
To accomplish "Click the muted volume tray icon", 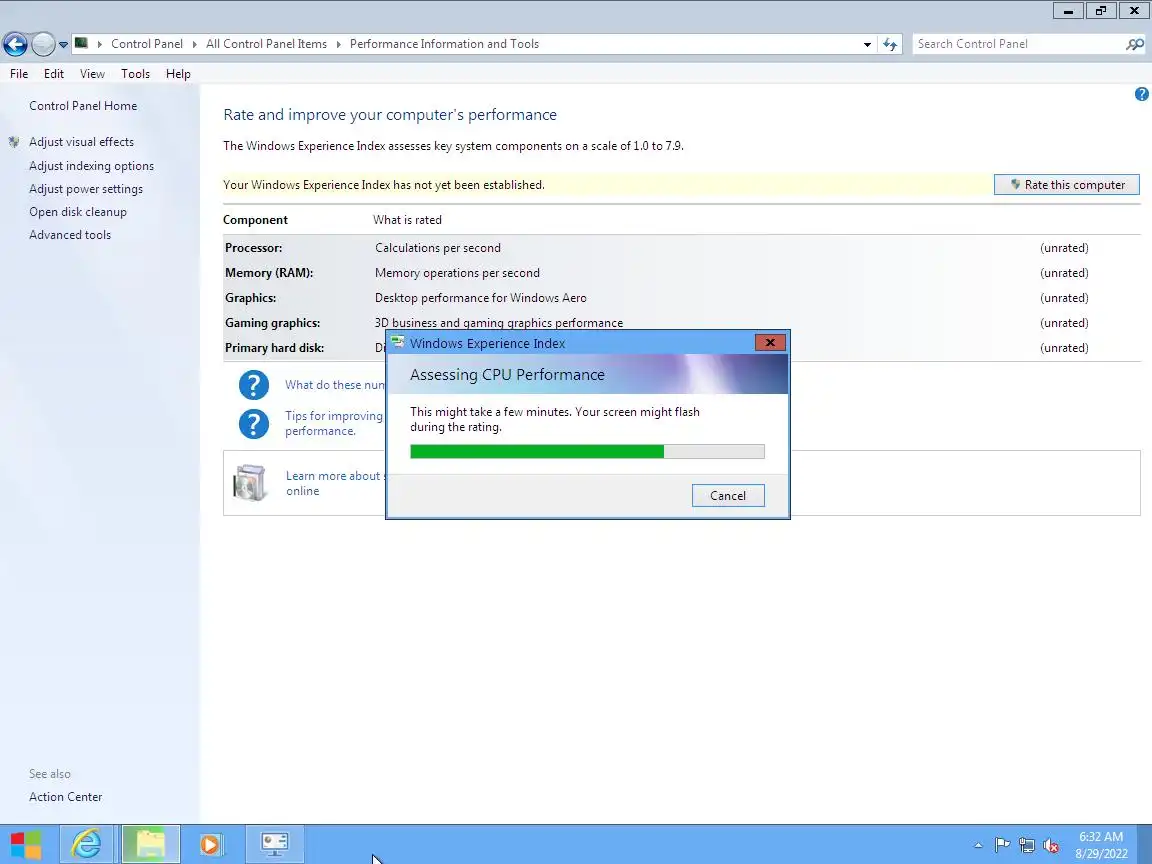I will (x=1051, y=846).
